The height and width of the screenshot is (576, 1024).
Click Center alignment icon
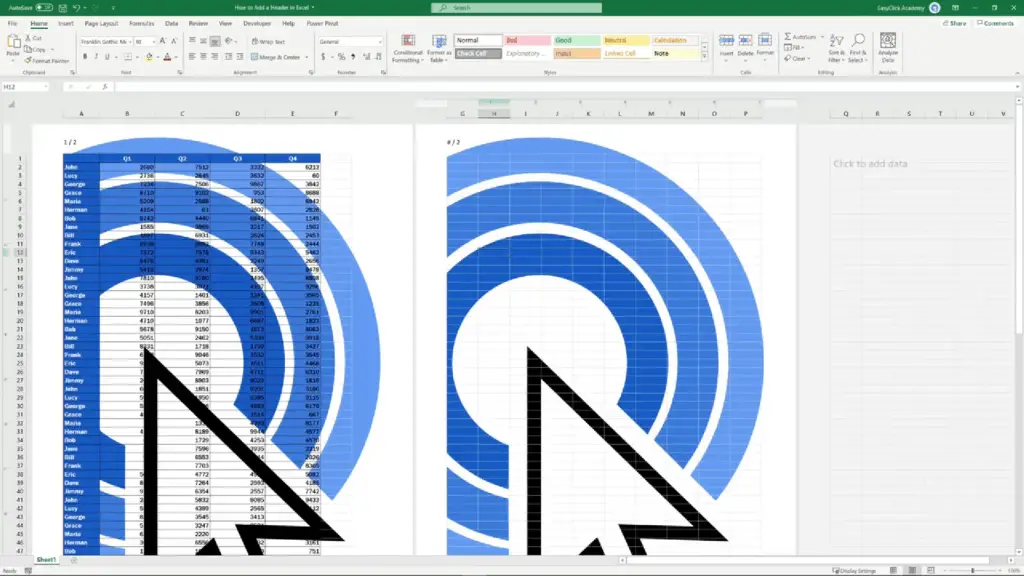point(203,57)
